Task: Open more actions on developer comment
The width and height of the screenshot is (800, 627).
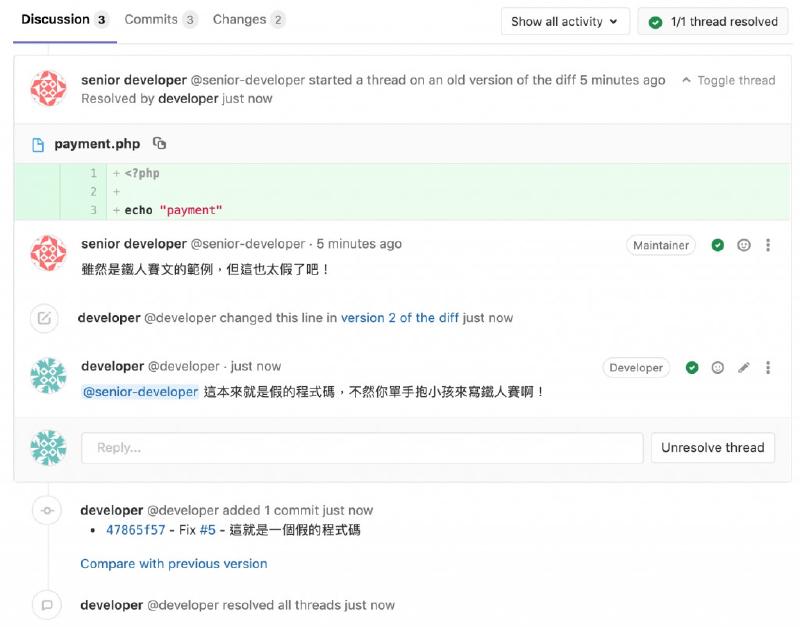Action: pos(768,368)
